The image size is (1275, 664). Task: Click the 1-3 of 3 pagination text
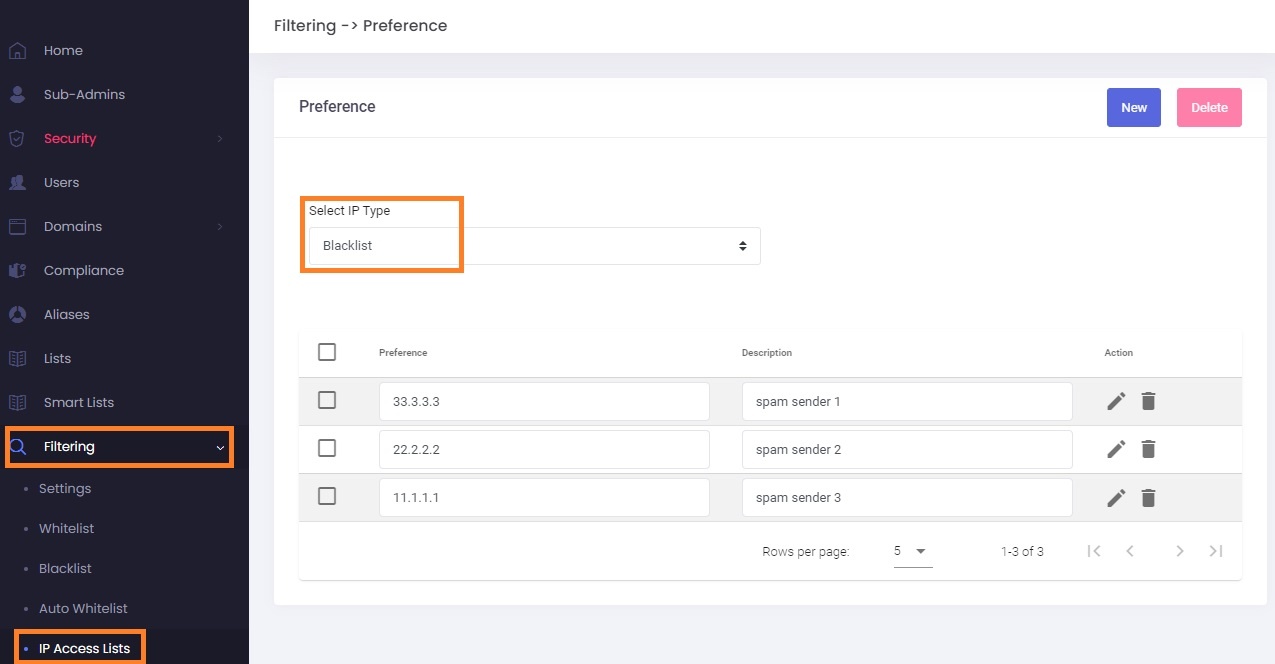coord(1022,552)
